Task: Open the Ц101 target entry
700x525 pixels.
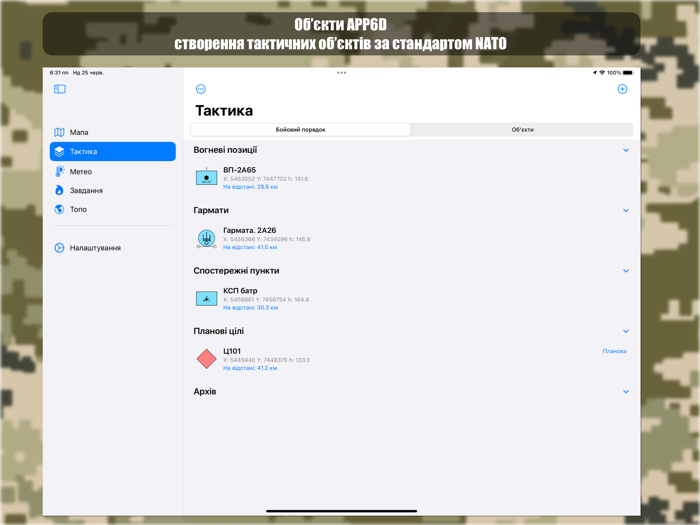Action: [412, 359]
